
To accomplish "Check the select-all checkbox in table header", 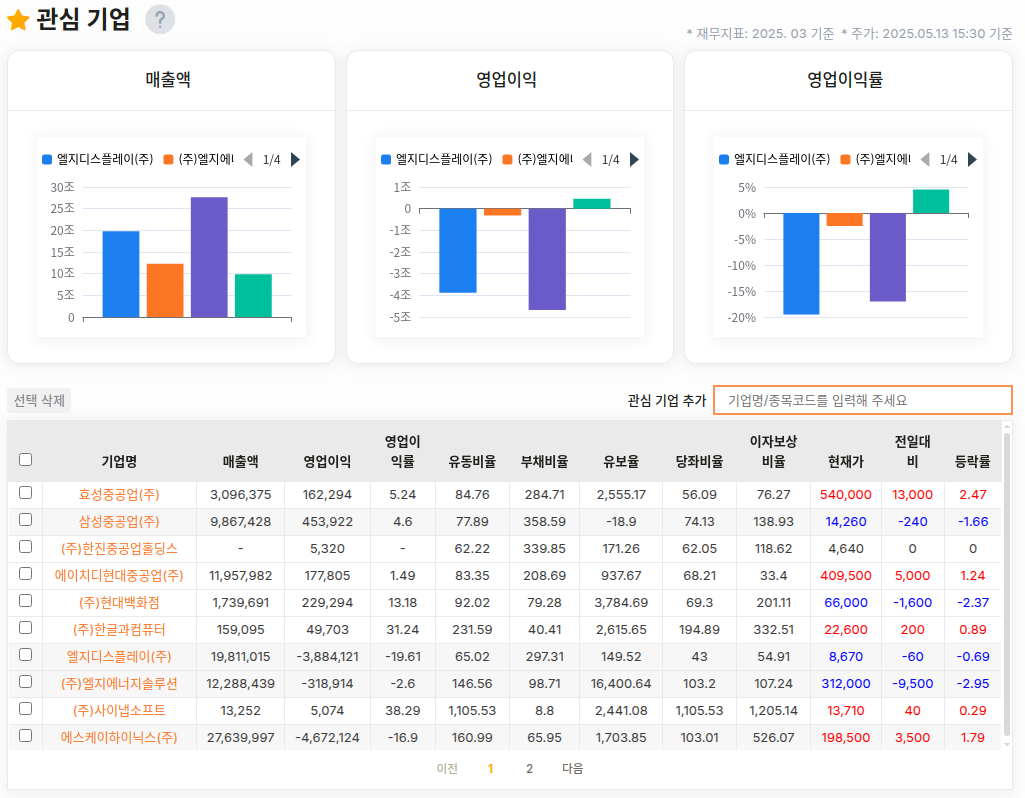I will click(x=25, y=459).
